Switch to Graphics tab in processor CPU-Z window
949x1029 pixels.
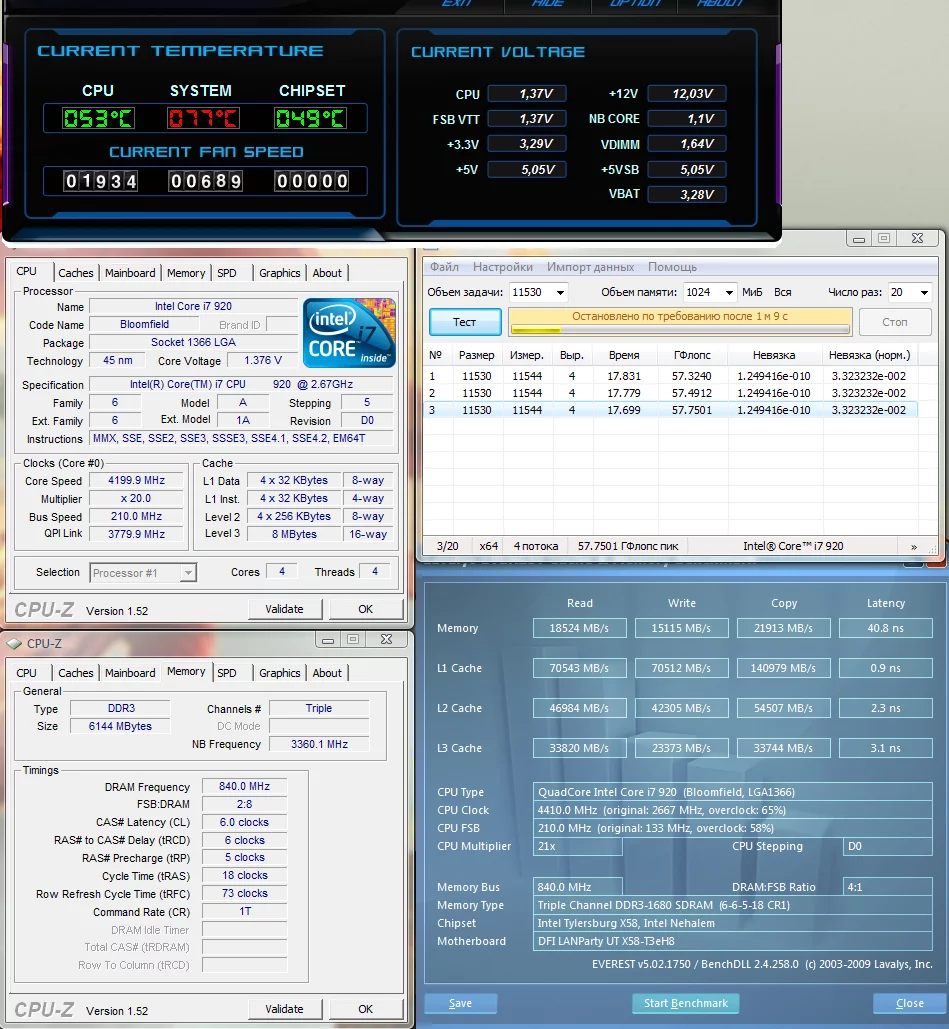point(280,273)
